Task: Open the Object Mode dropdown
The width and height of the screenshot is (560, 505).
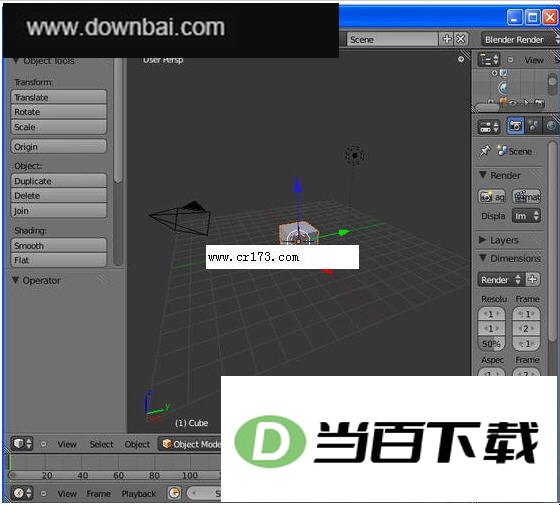Action: click(190, 444)
